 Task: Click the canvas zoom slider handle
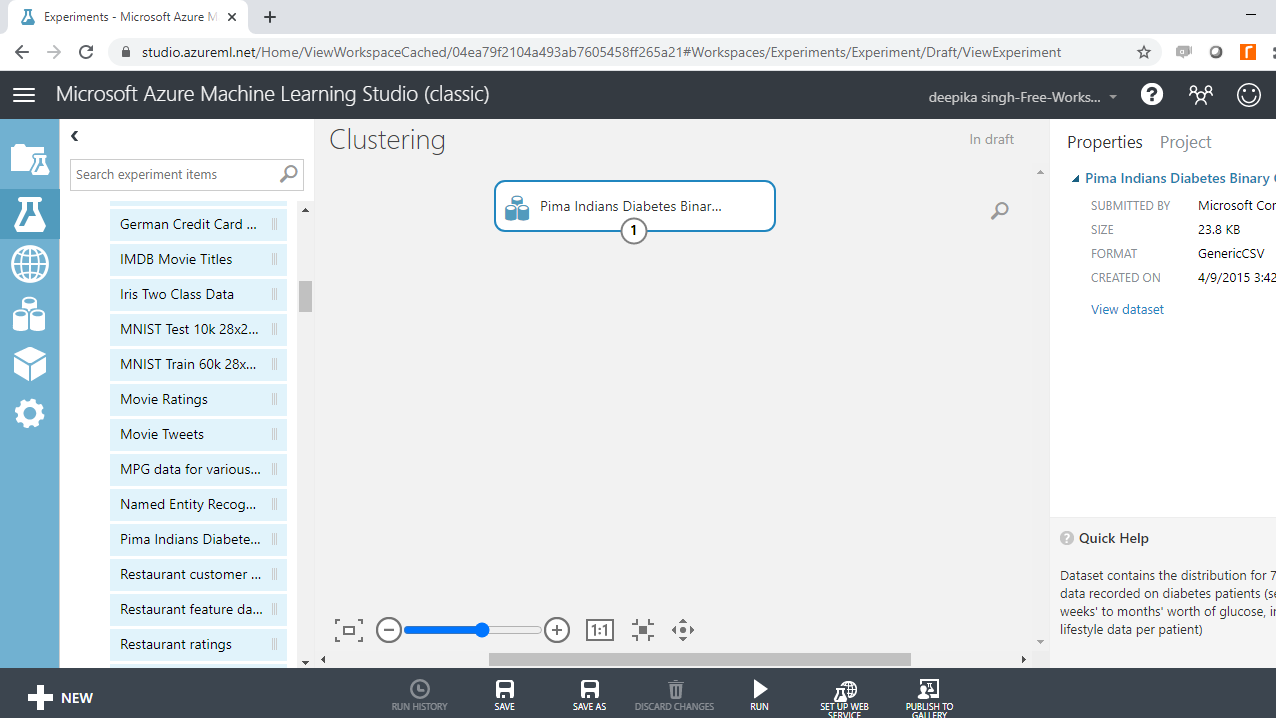click(482, 630)
